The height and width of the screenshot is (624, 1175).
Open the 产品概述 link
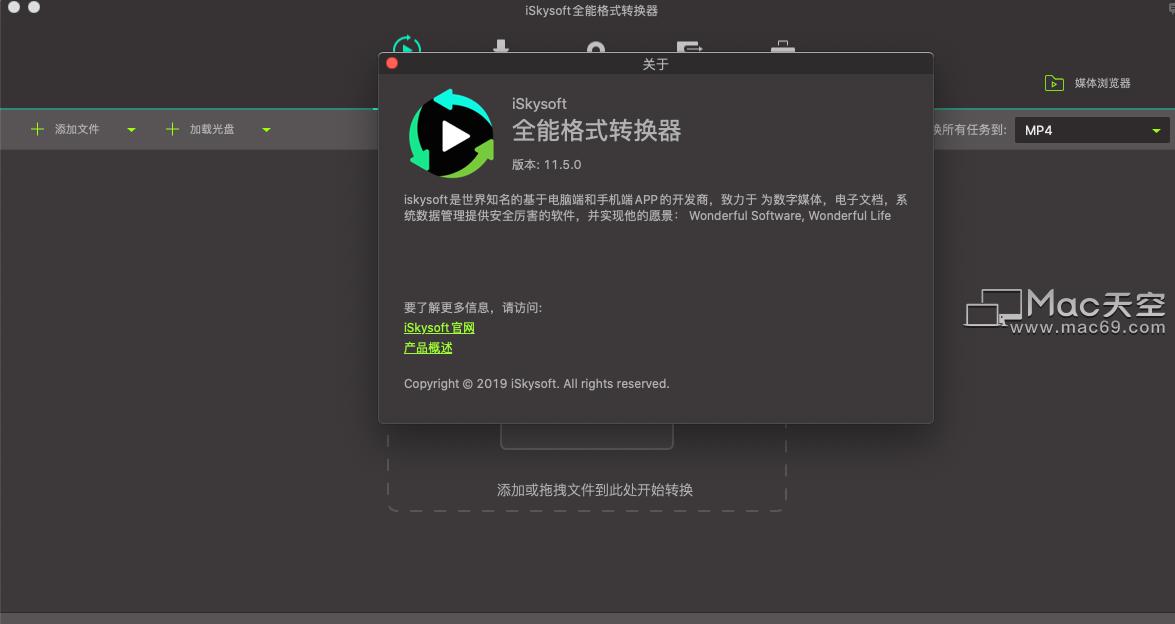pos(428,347)
